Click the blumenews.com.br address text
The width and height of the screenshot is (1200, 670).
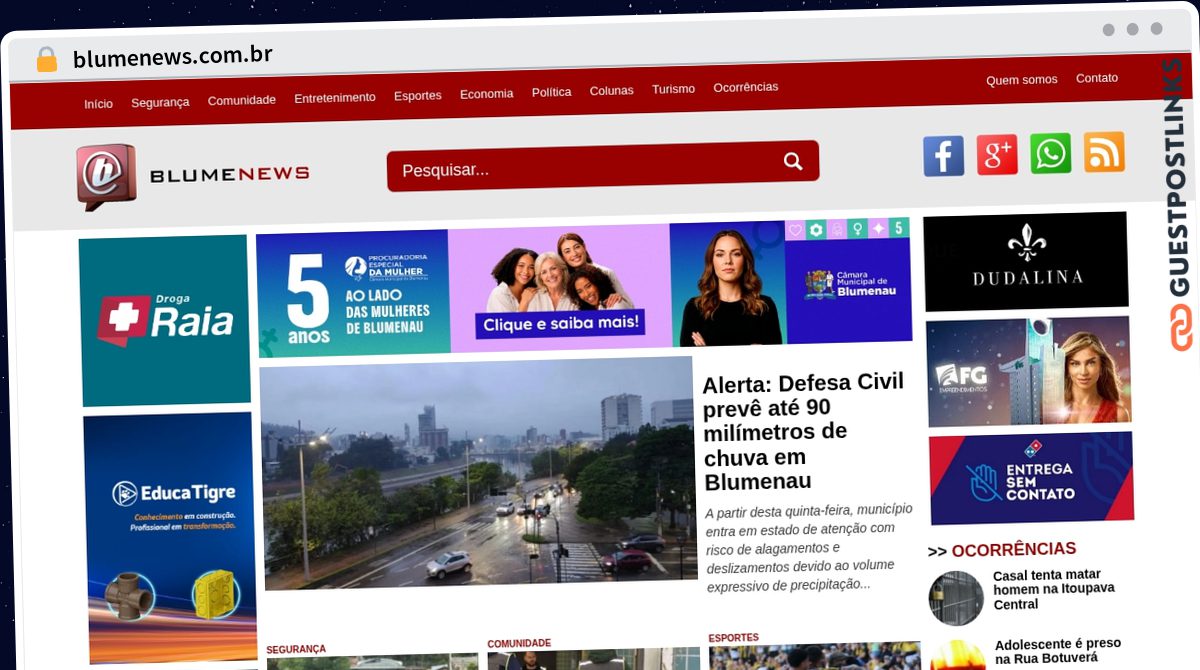(173, 56)
